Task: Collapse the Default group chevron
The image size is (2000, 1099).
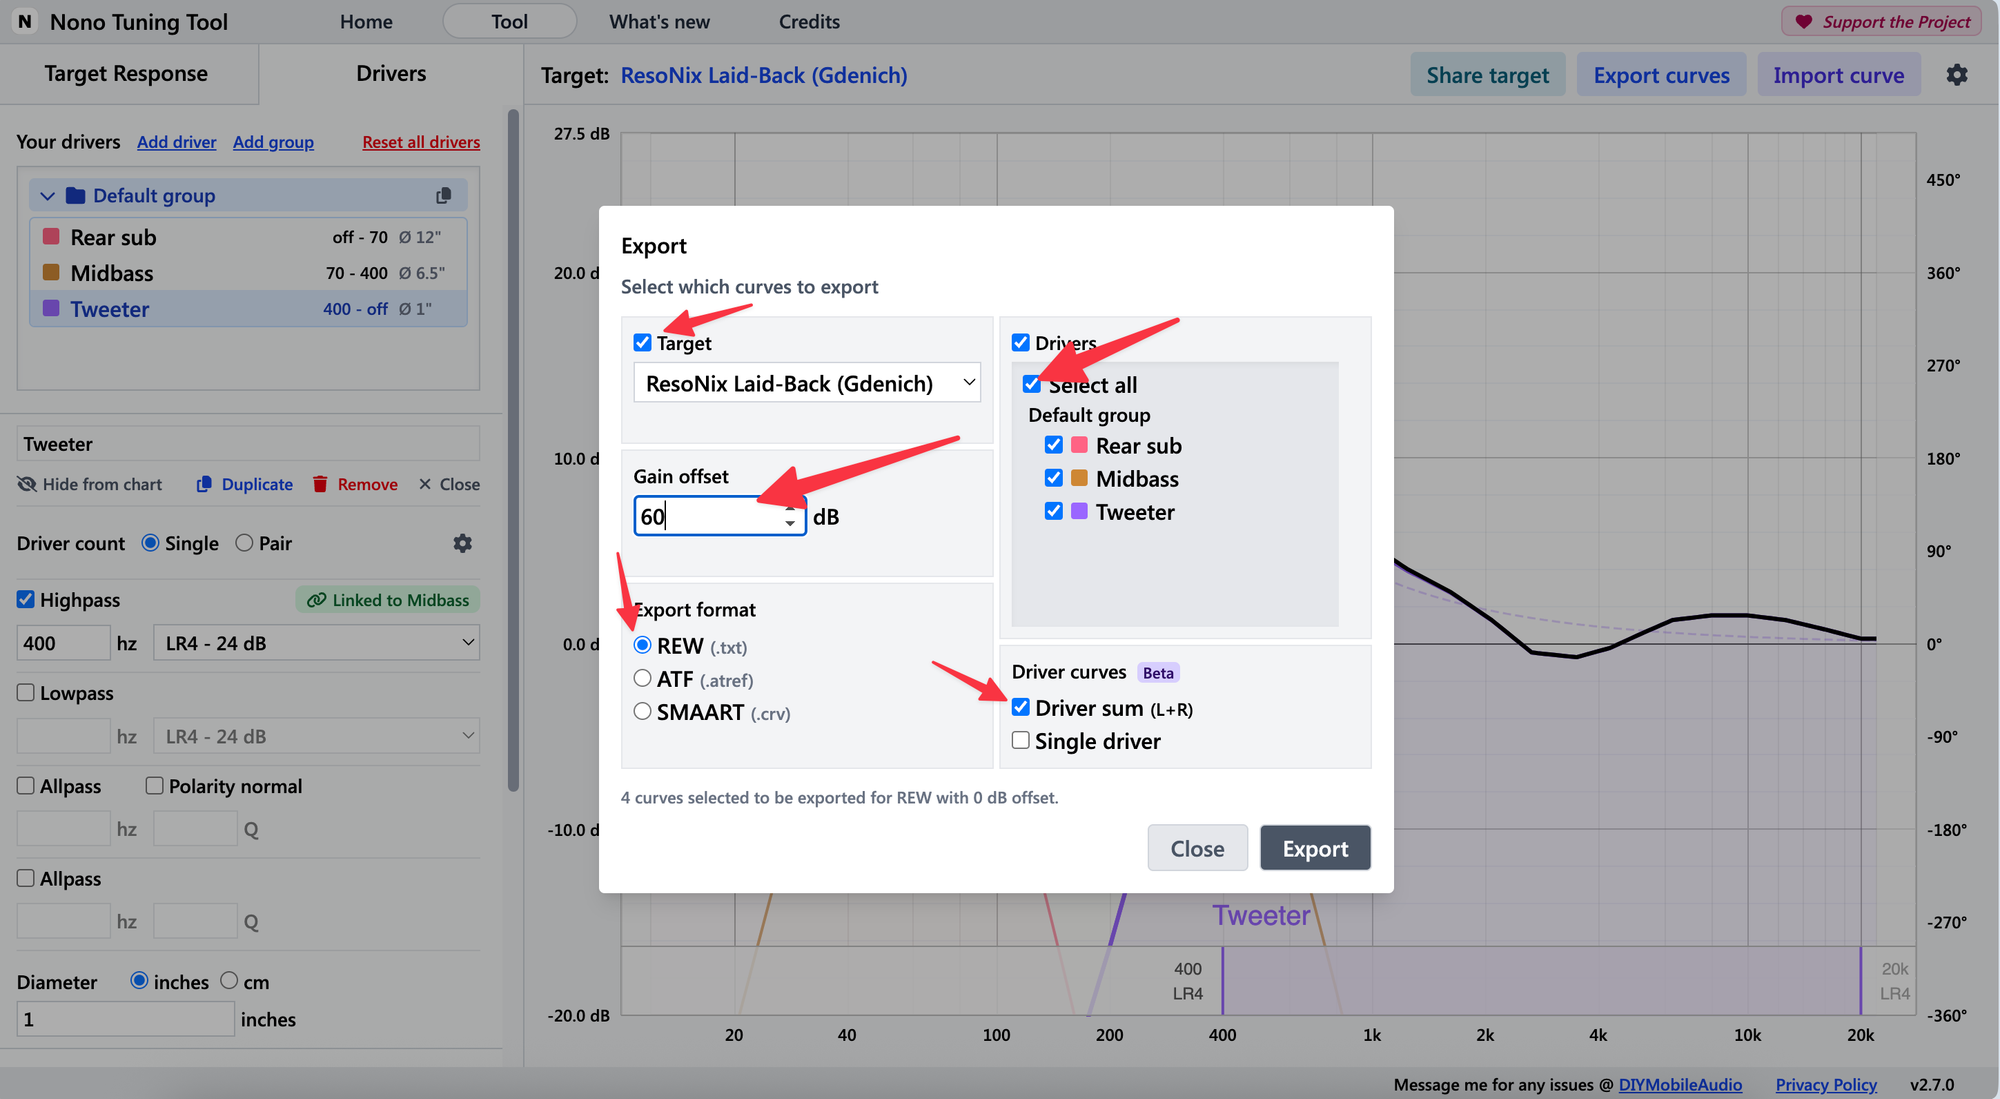Action: point(47,196)
